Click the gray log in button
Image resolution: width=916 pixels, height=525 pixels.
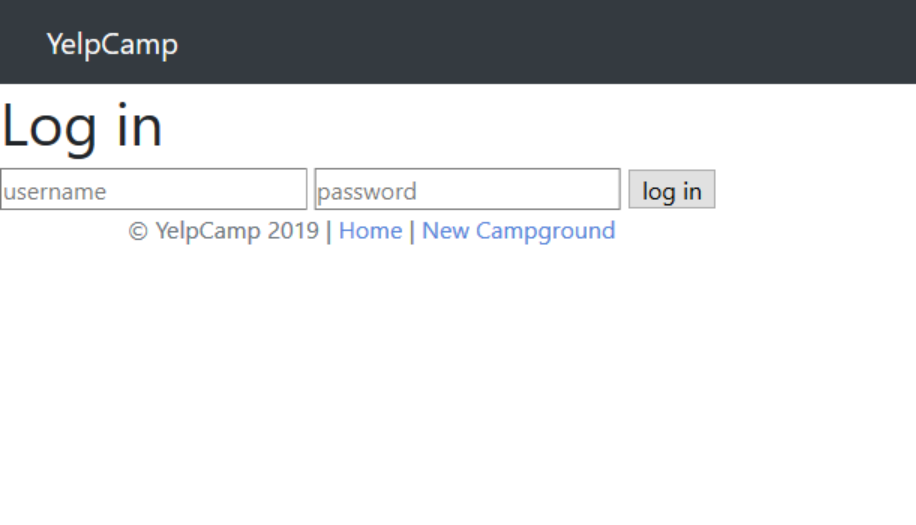click(x=672, y=189)
